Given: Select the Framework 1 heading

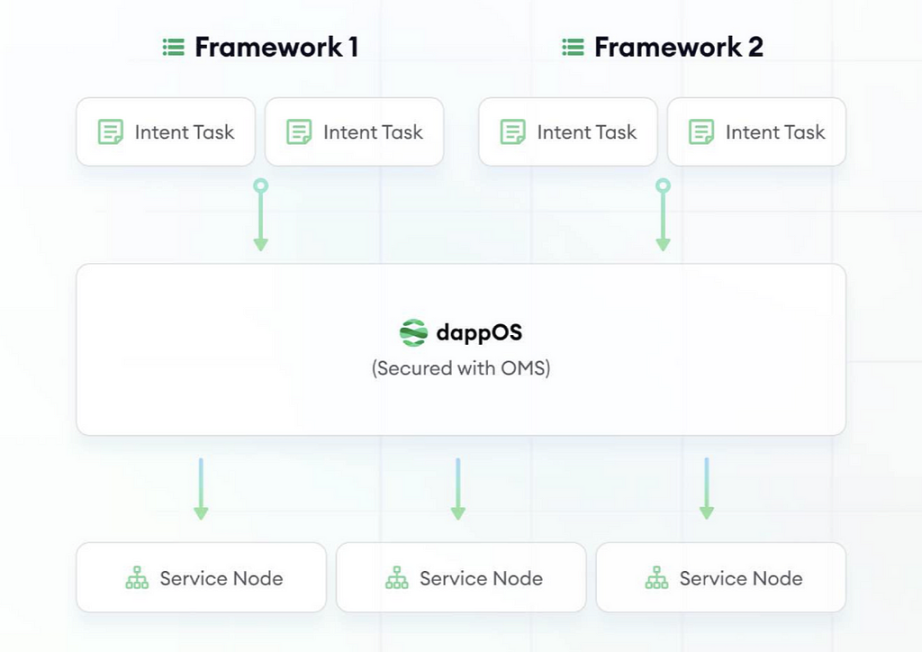Looking at the screenshot, I should pyautogui.click(x=276, y=47).
